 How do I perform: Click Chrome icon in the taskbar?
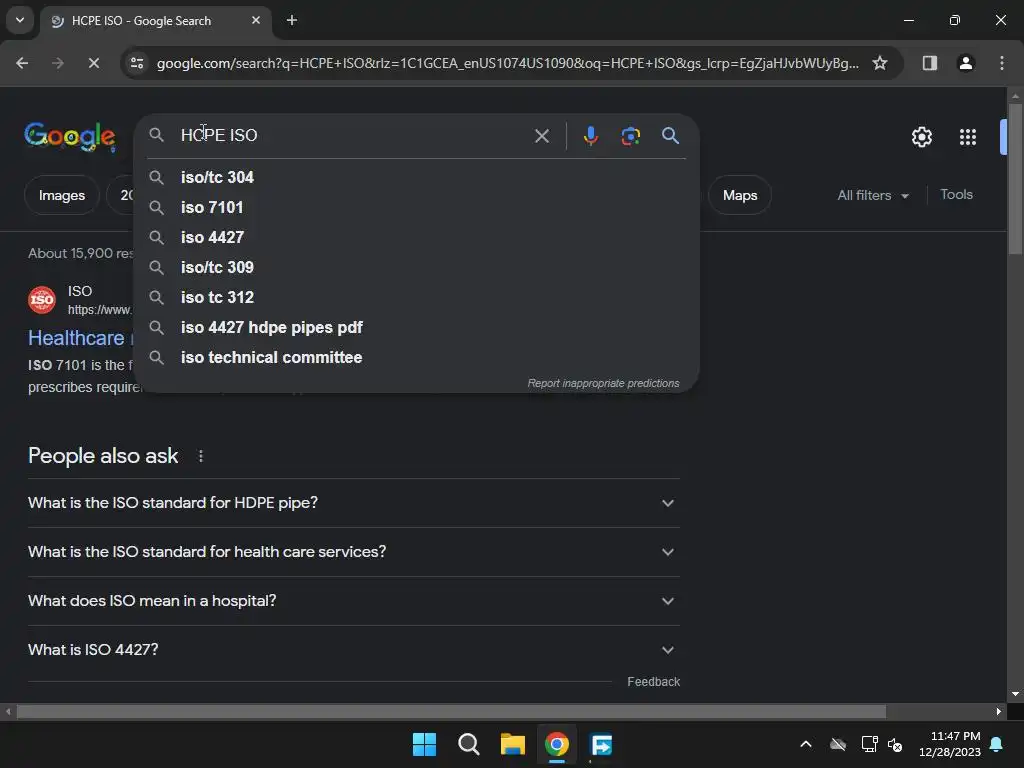(557, 744)
